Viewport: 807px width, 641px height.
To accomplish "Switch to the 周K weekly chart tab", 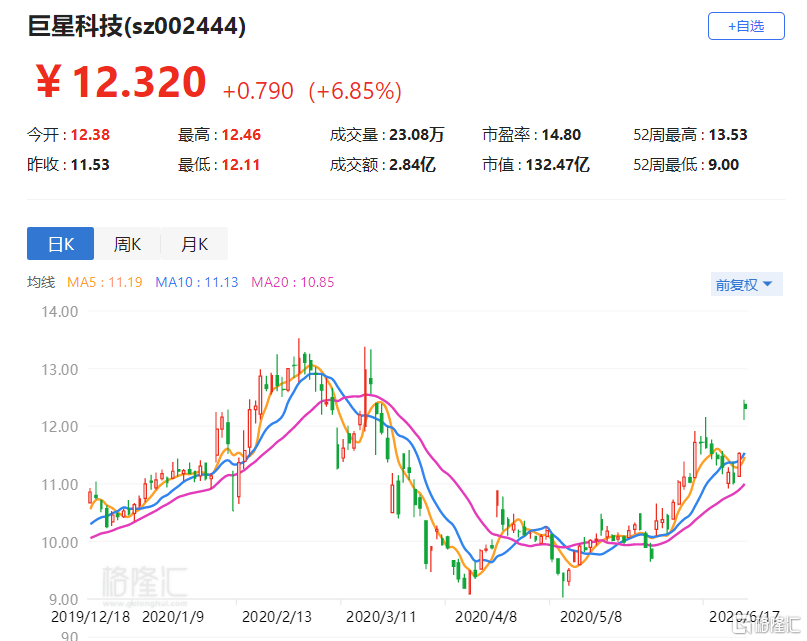I will click(x=127, y=244).
